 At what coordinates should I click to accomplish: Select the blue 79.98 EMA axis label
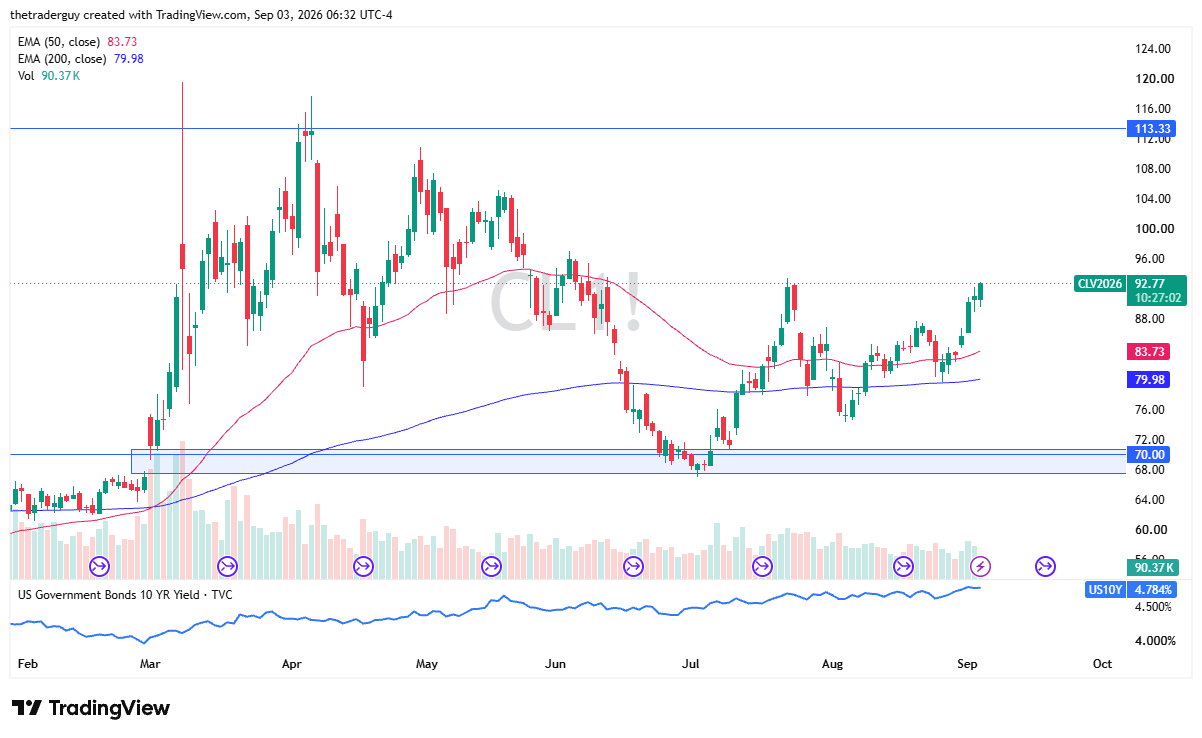[1147, 380]
